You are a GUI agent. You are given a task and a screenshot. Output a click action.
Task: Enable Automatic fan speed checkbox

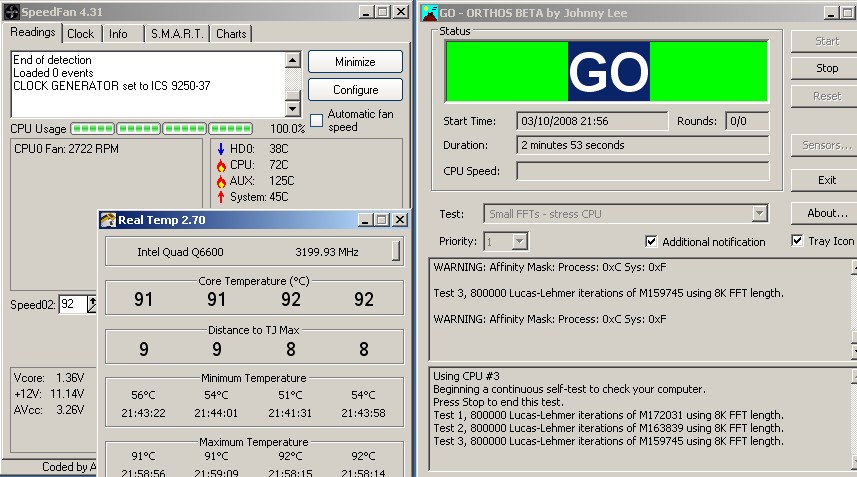click(x=317, y=120)
